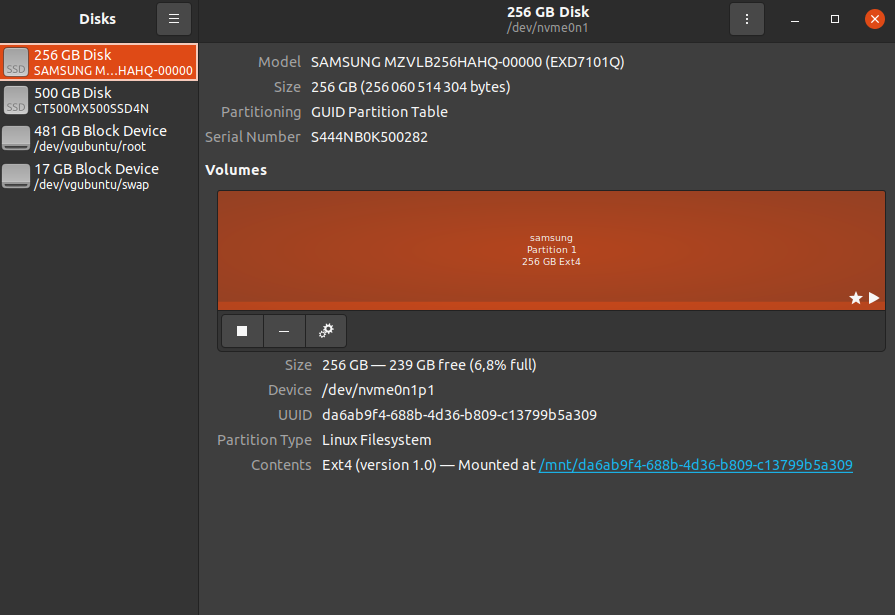Minimize the Disks window
Image resolution: width=895 pixels, height=615 pixels.
tap(795, 19)
